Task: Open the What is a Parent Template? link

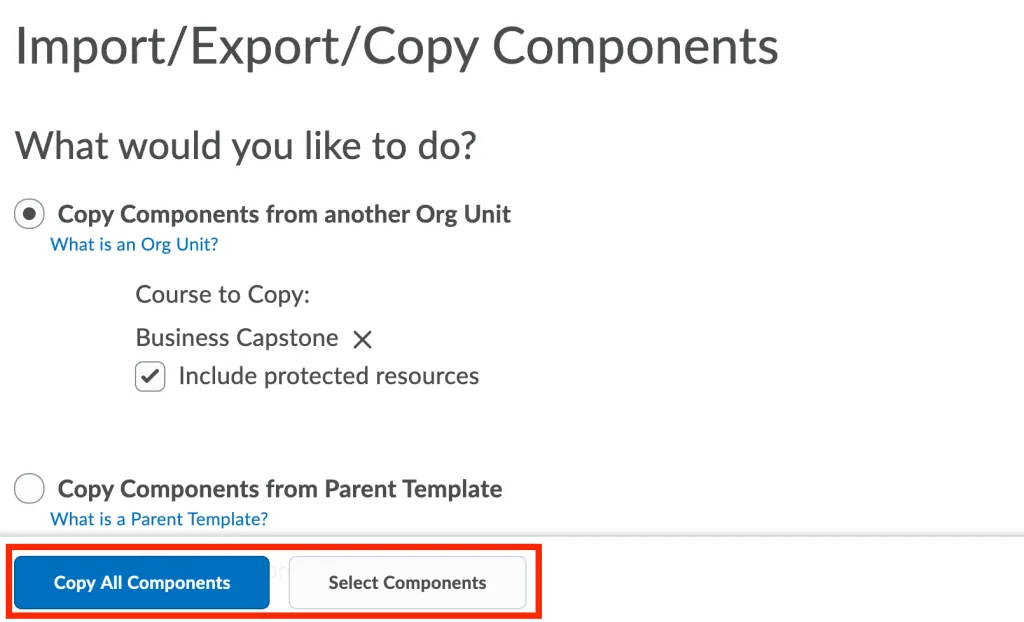Action: coord(159,519)
